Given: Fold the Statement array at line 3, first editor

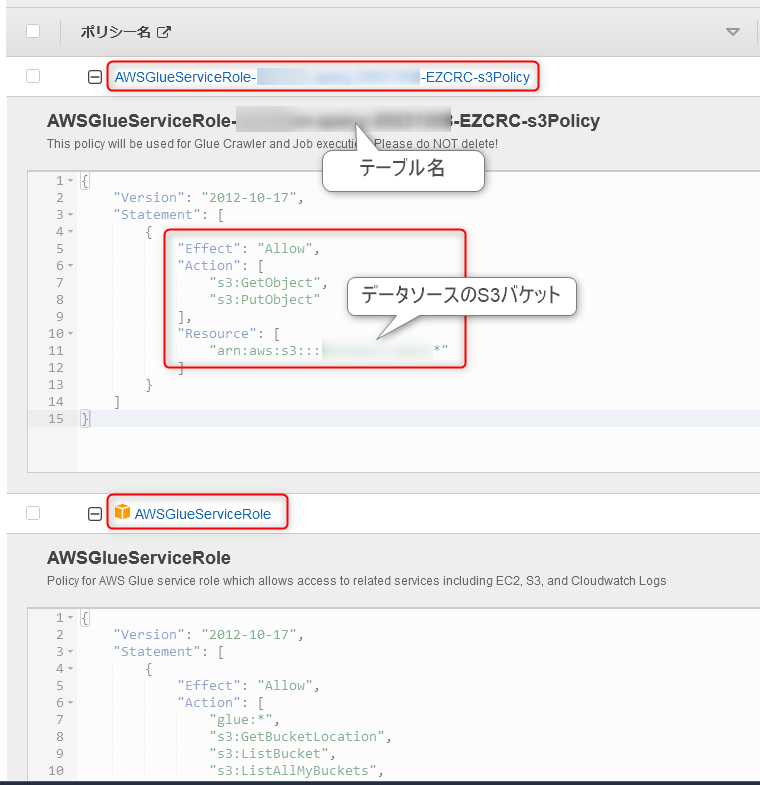Looking at the screenshot, I should click(71, 214).
